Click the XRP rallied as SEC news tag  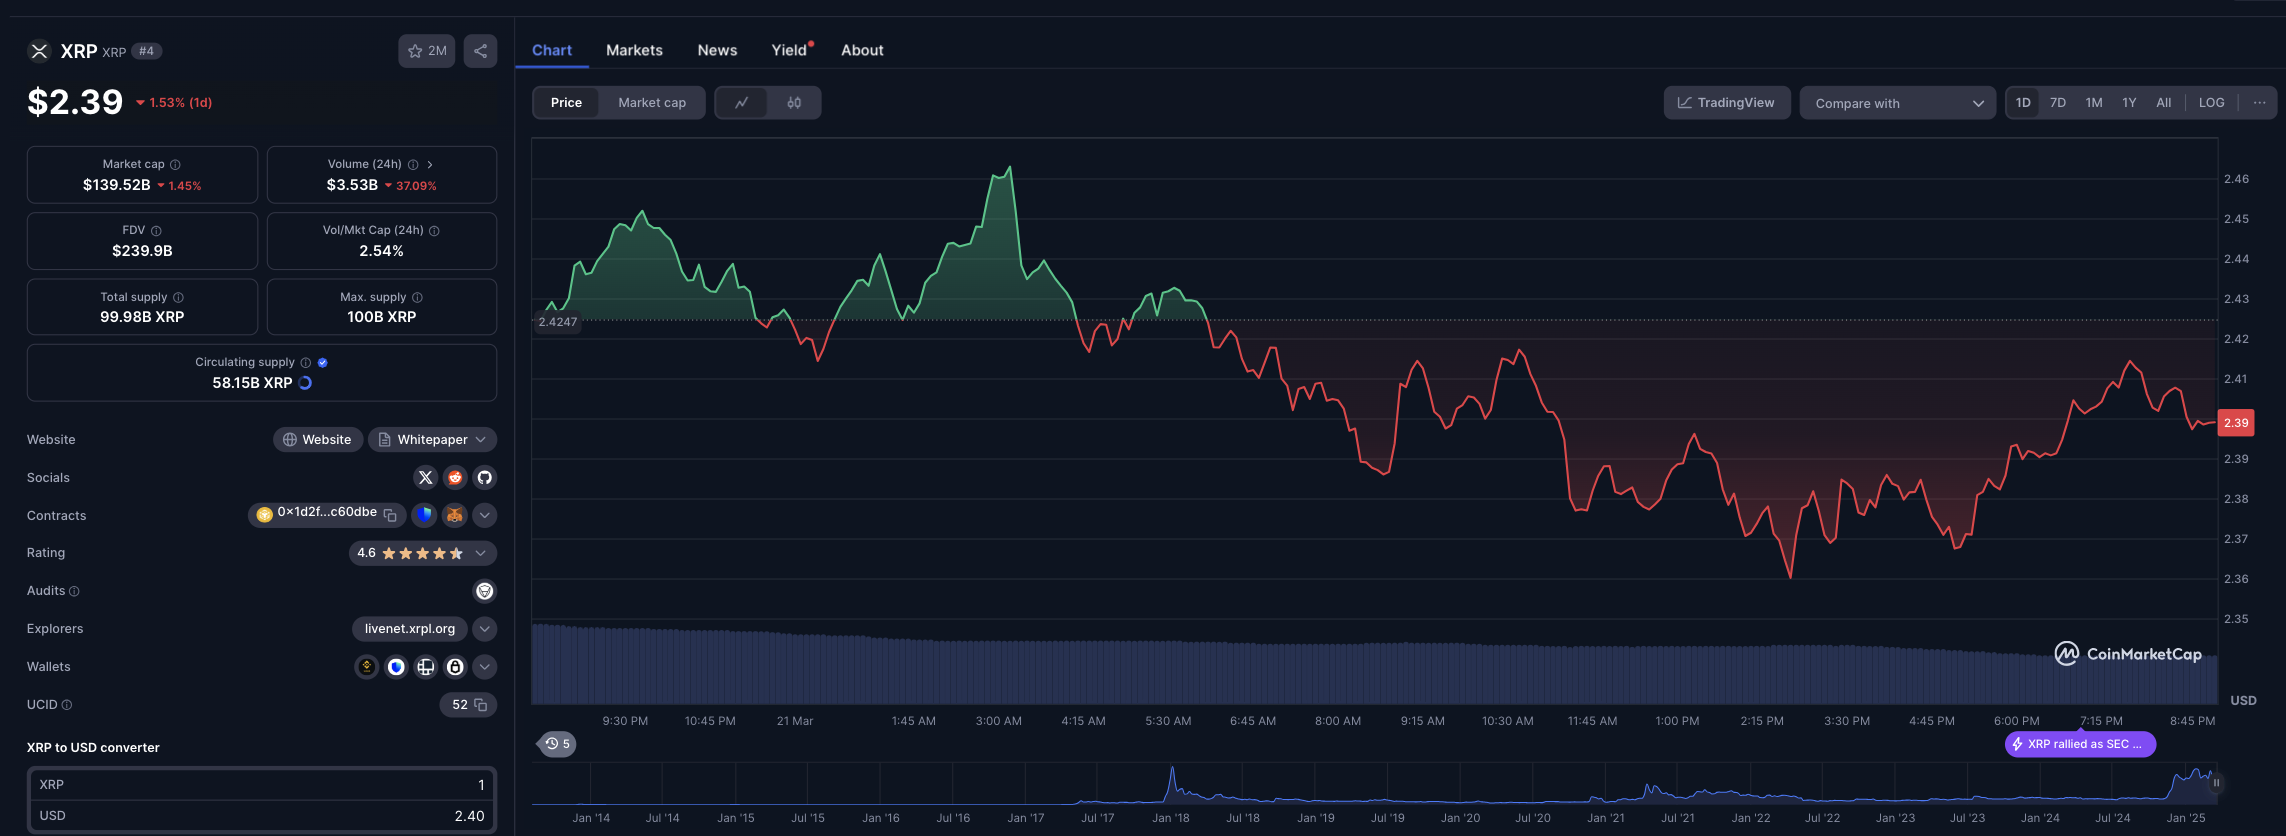click(x=2080, y=744)
